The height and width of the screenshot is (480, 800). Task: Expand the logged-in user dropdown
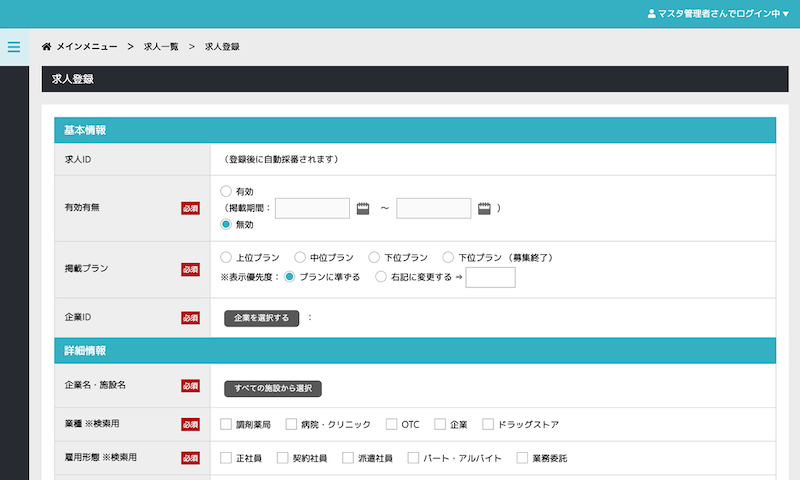[x=785, y=14]
